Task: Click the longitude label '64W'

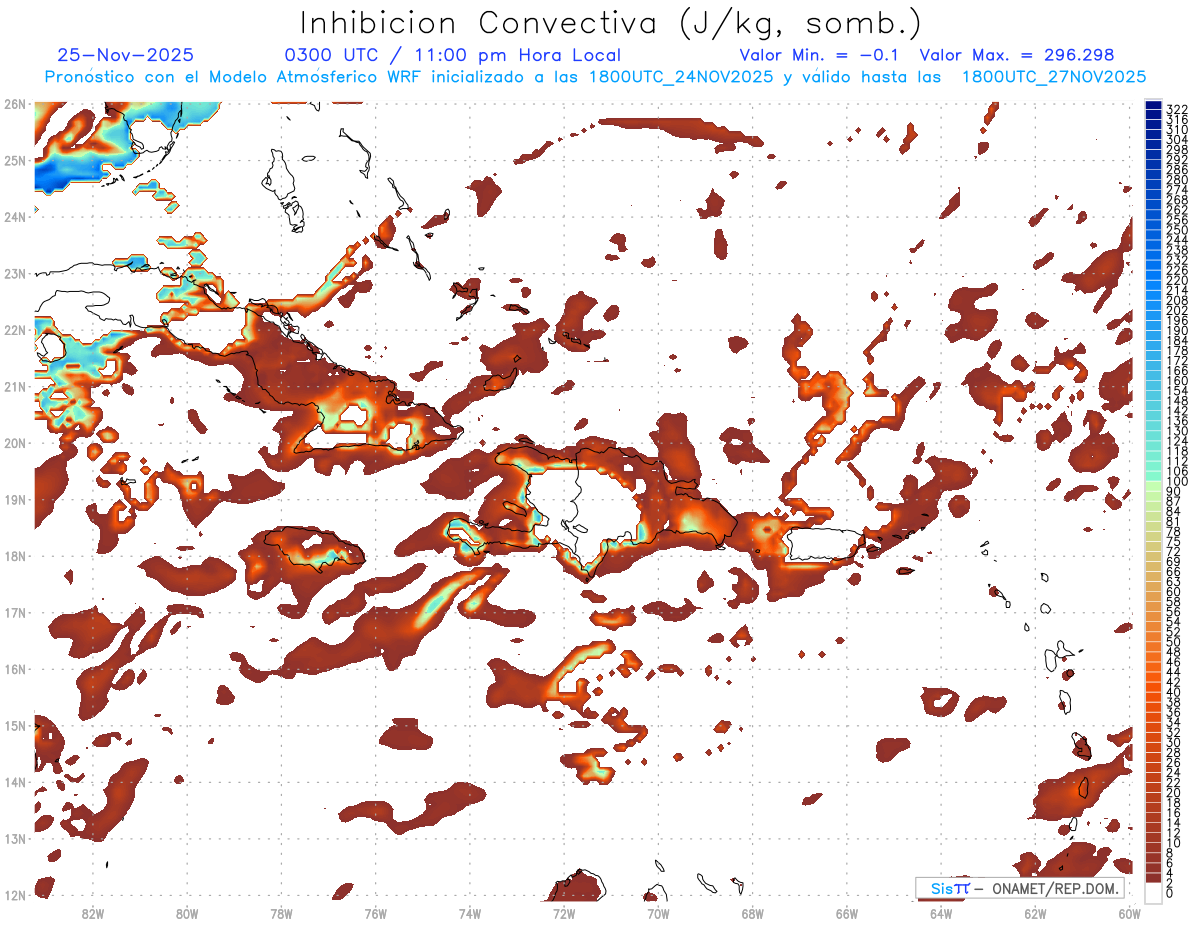Action: point(941,913)
